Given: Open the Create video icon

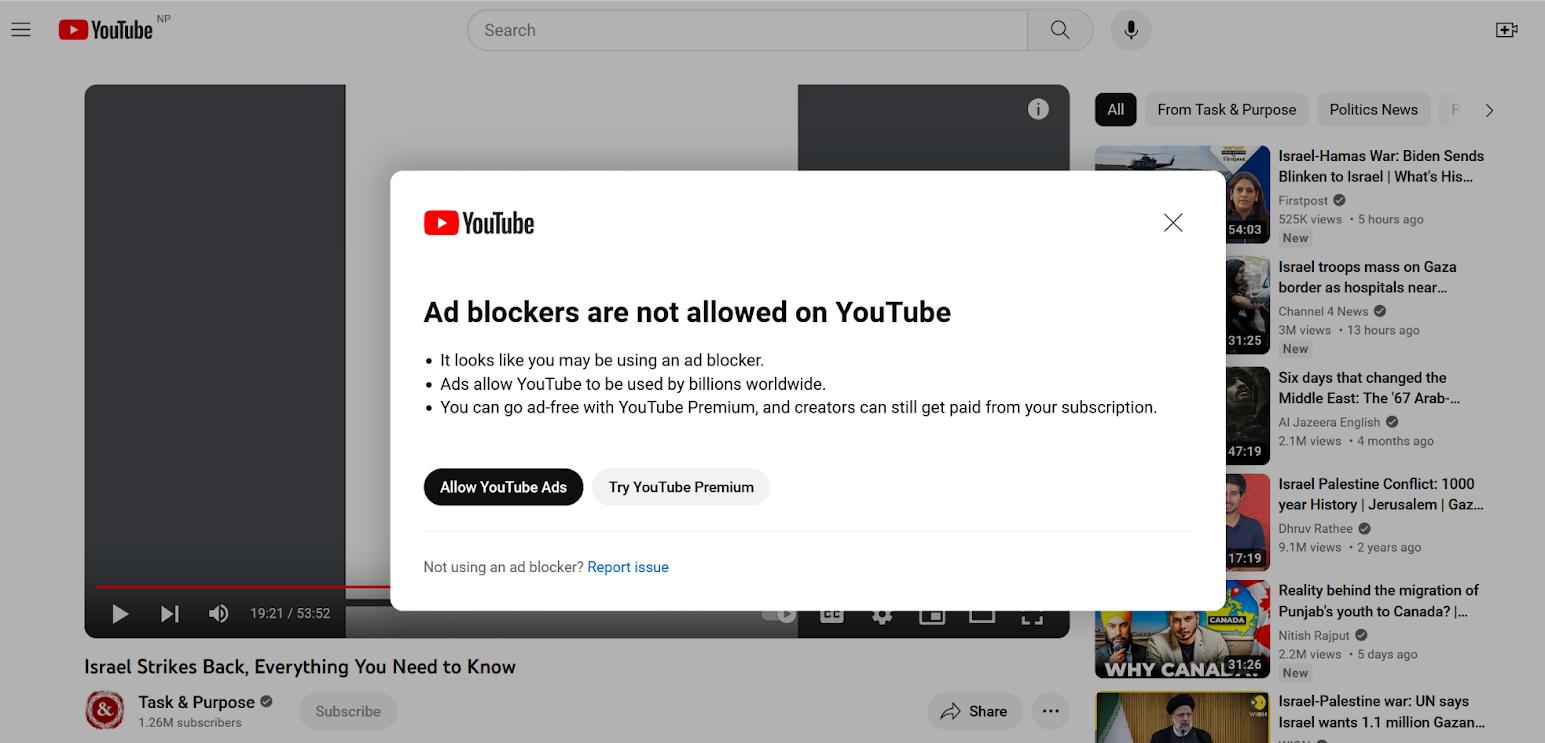Looking at the screenshot, I should pos(1506,30).
